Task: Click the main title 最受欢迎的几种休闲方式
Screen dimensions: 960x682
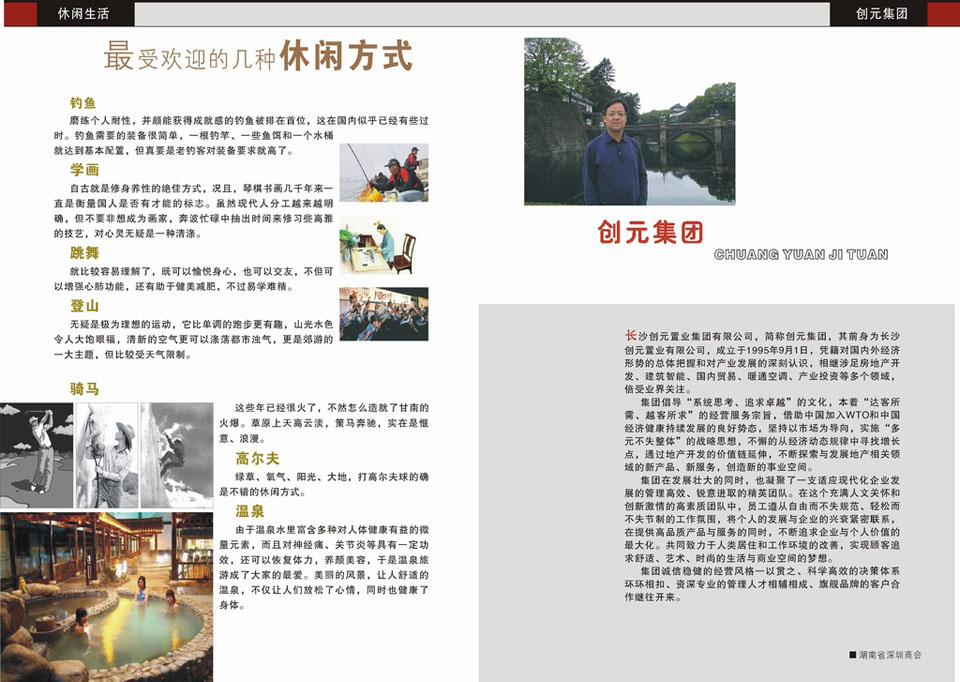Action: (258, 56)
